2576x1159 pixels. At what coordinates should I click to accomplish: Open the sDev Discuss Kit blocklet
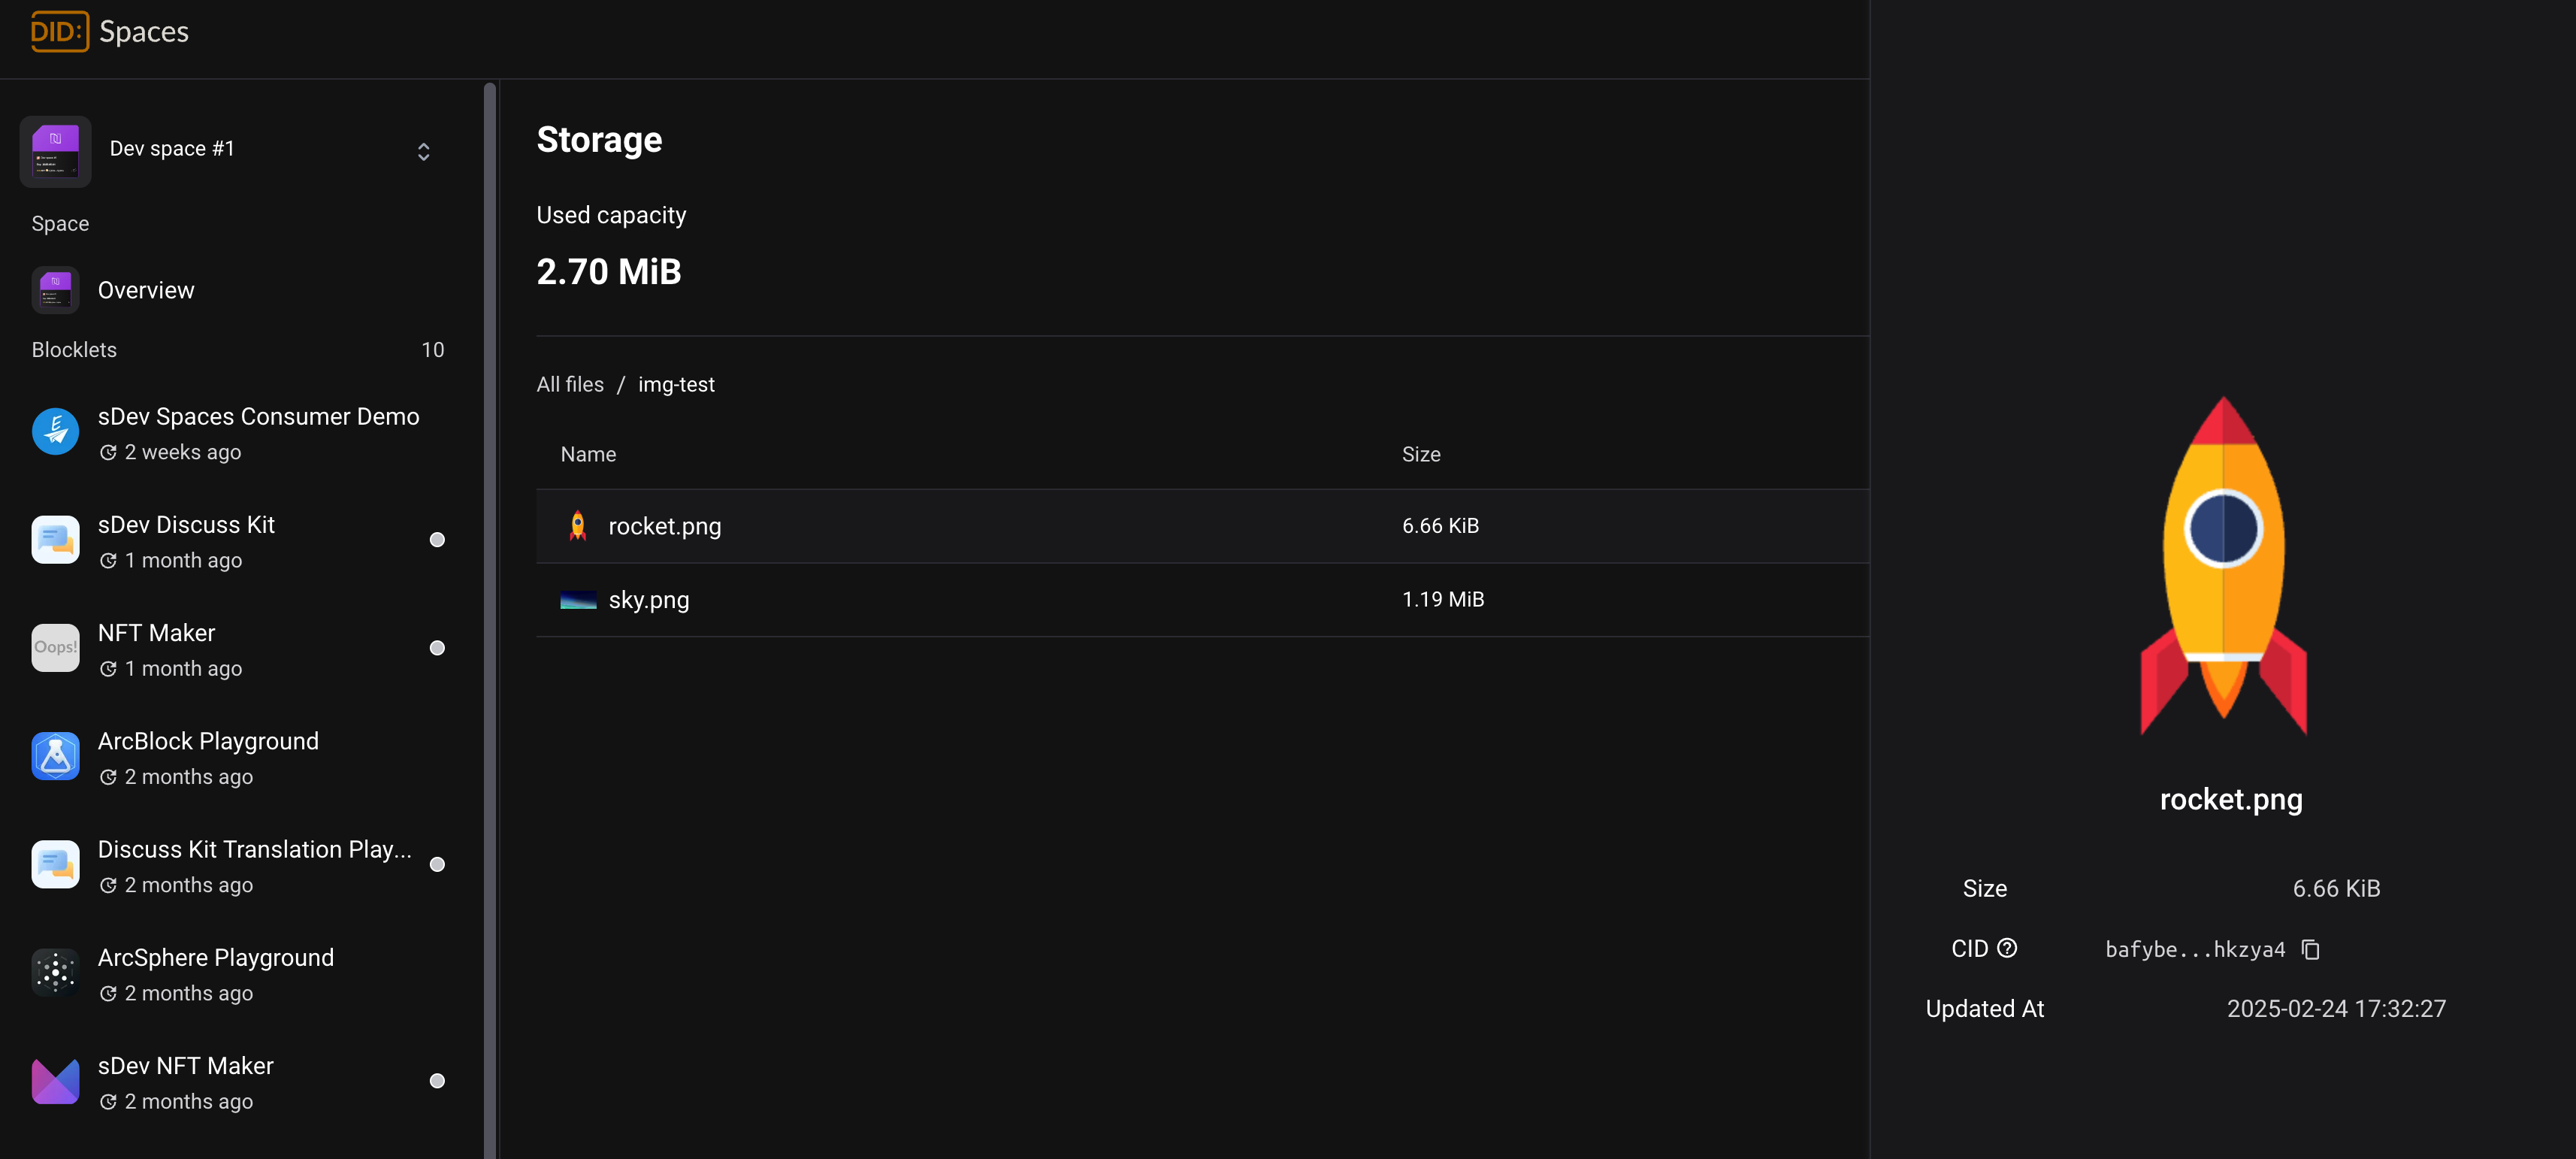click(186, 525)
